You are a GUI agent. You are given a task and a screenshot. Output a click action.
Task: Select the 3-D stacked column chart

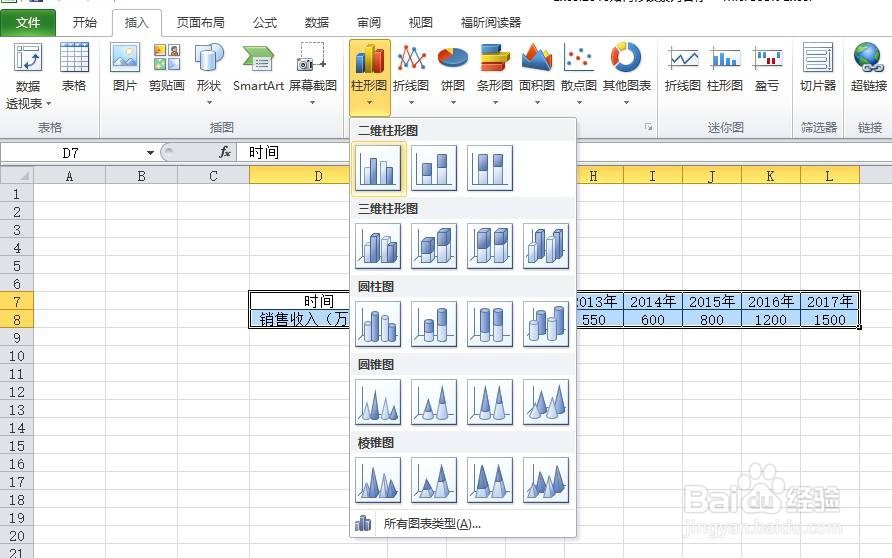click(x=433, y=246)
